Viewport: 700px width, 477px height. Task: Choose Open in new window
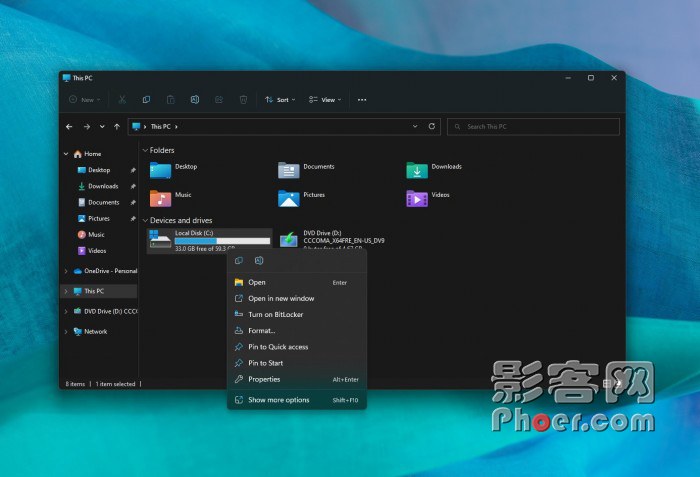297,298
